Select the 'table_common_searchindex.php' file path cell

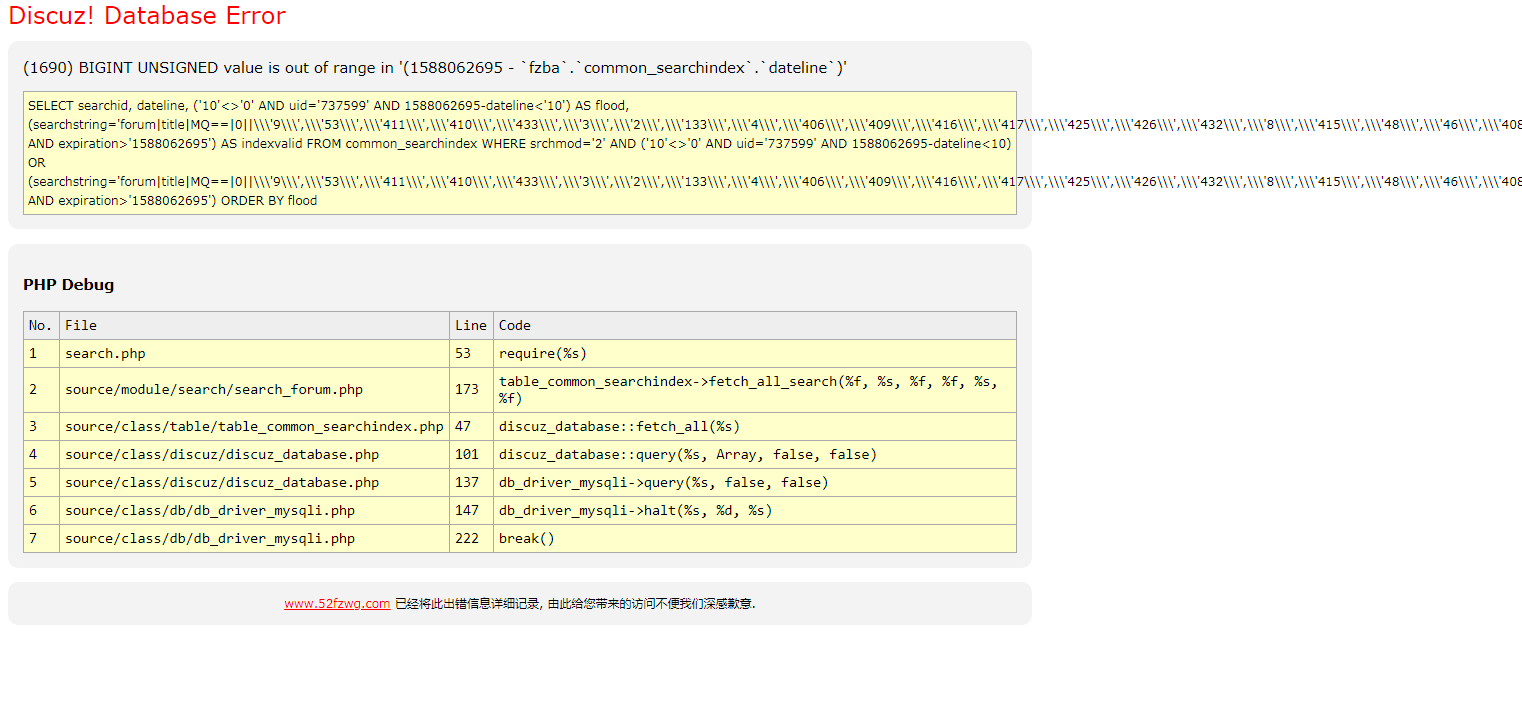pyautogui.click(x=255, y=427)
